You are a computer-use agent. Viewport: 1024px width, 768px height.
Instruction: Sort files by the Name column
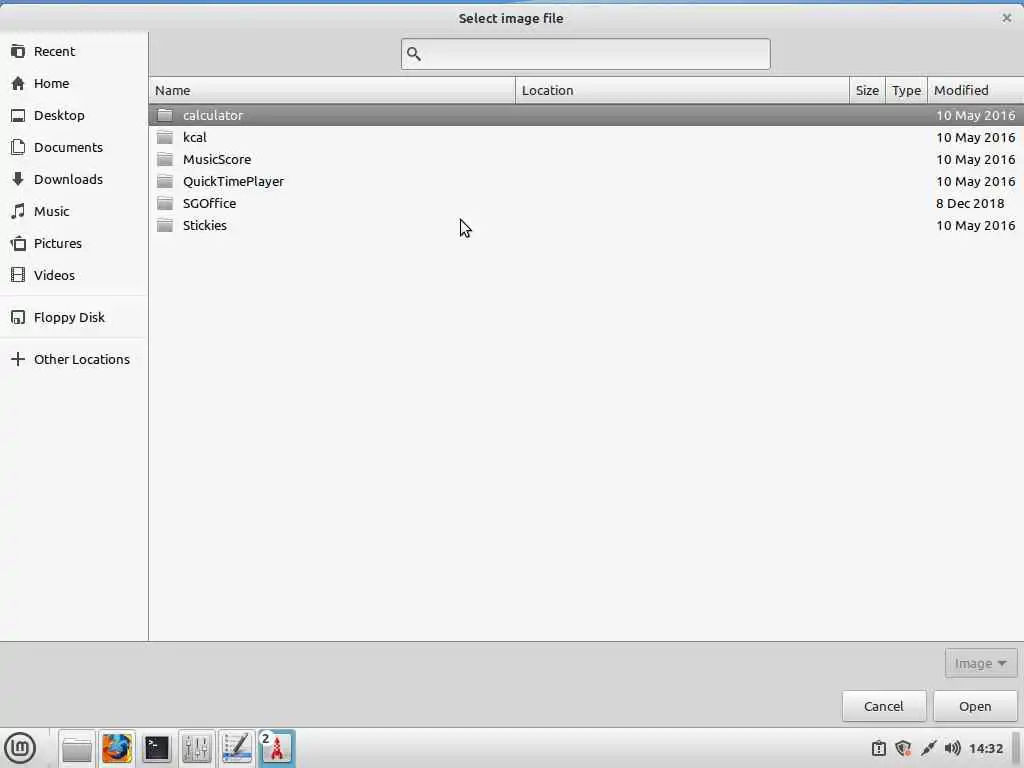(x=332, y=90)
